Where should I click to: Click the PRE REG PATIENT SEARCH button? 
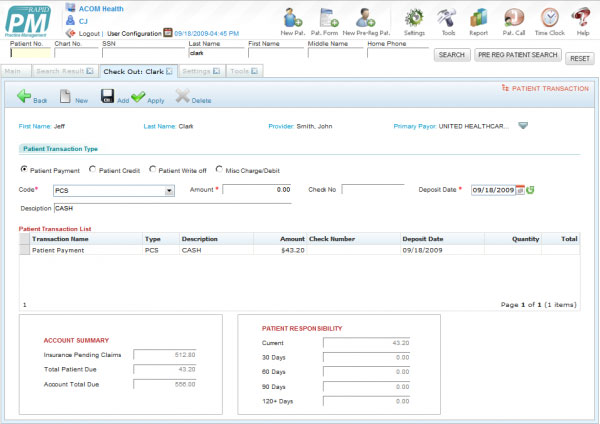pos(518,55)
